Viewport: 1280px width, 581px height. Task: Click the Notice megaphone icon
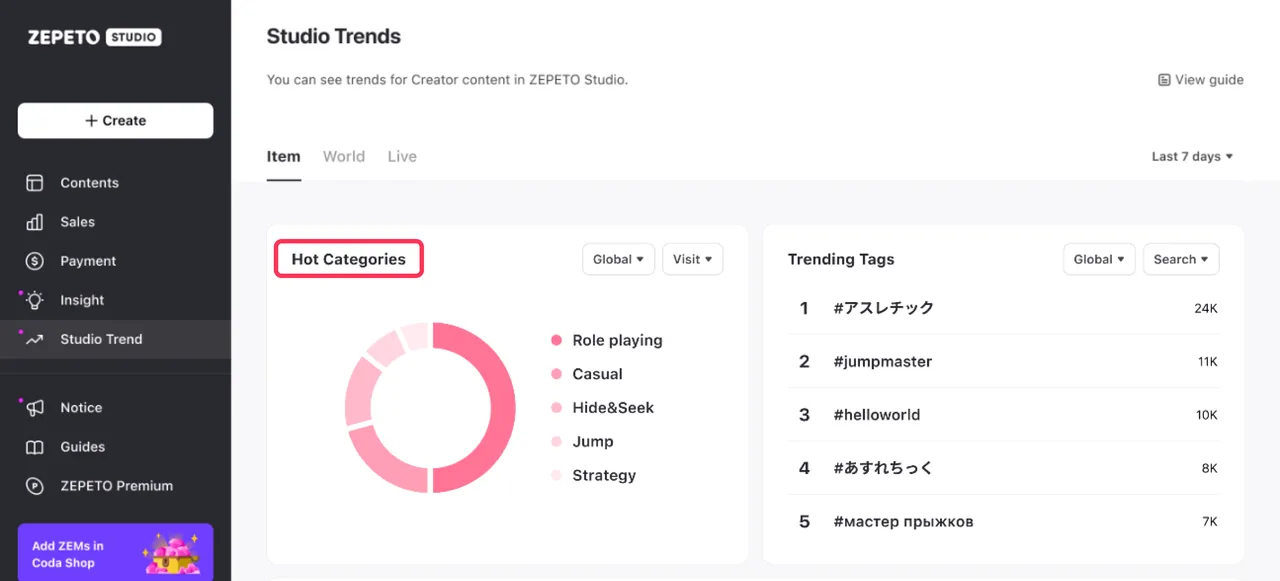[35, 407]
